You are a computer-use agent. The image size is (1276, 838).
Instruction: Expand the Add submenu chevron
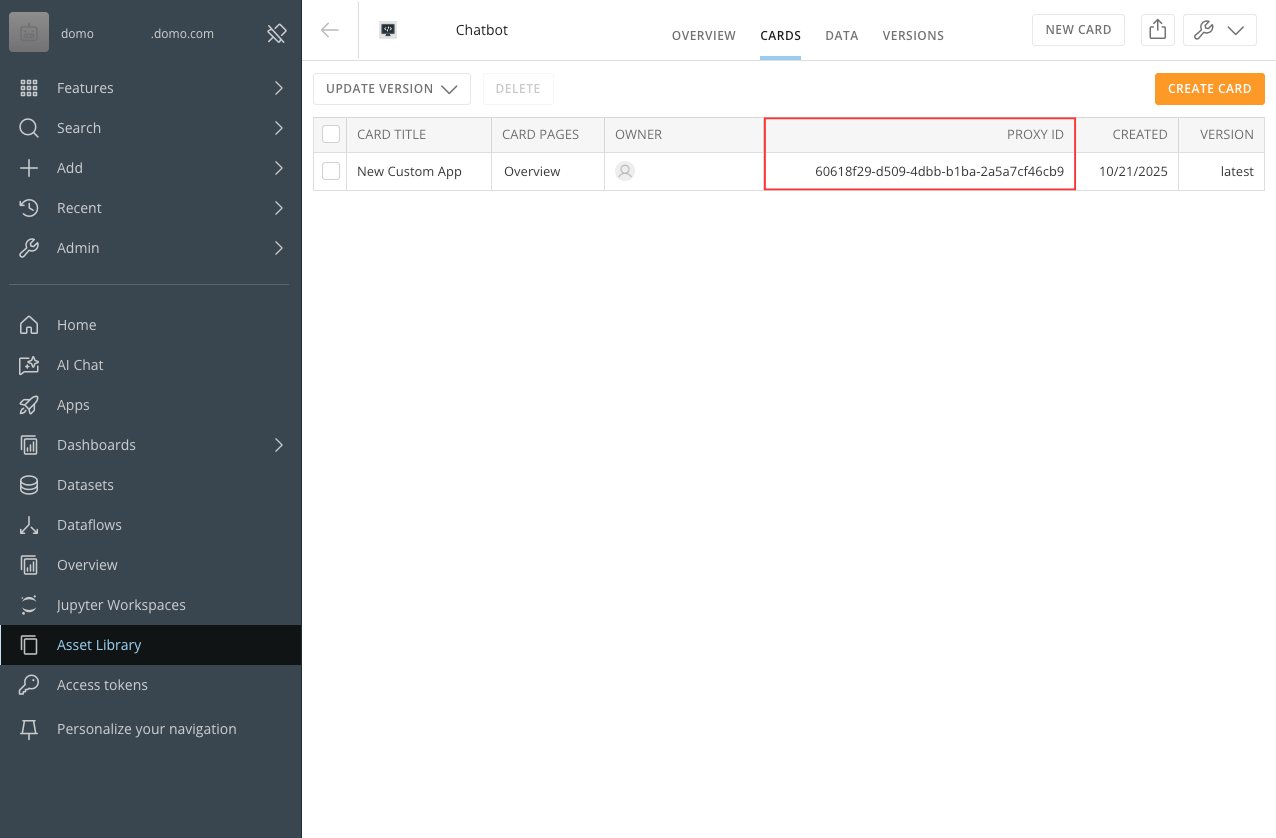[x=279, y=168]
